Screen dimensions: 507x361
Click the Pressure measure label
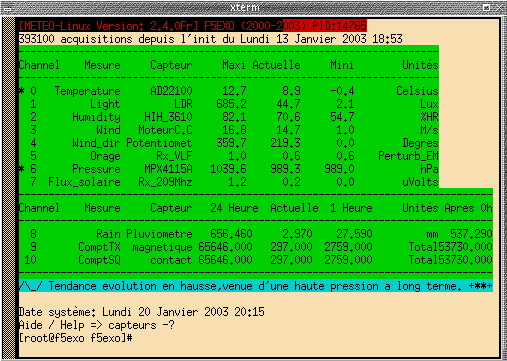pyautogui.click(x=97, y=169)
